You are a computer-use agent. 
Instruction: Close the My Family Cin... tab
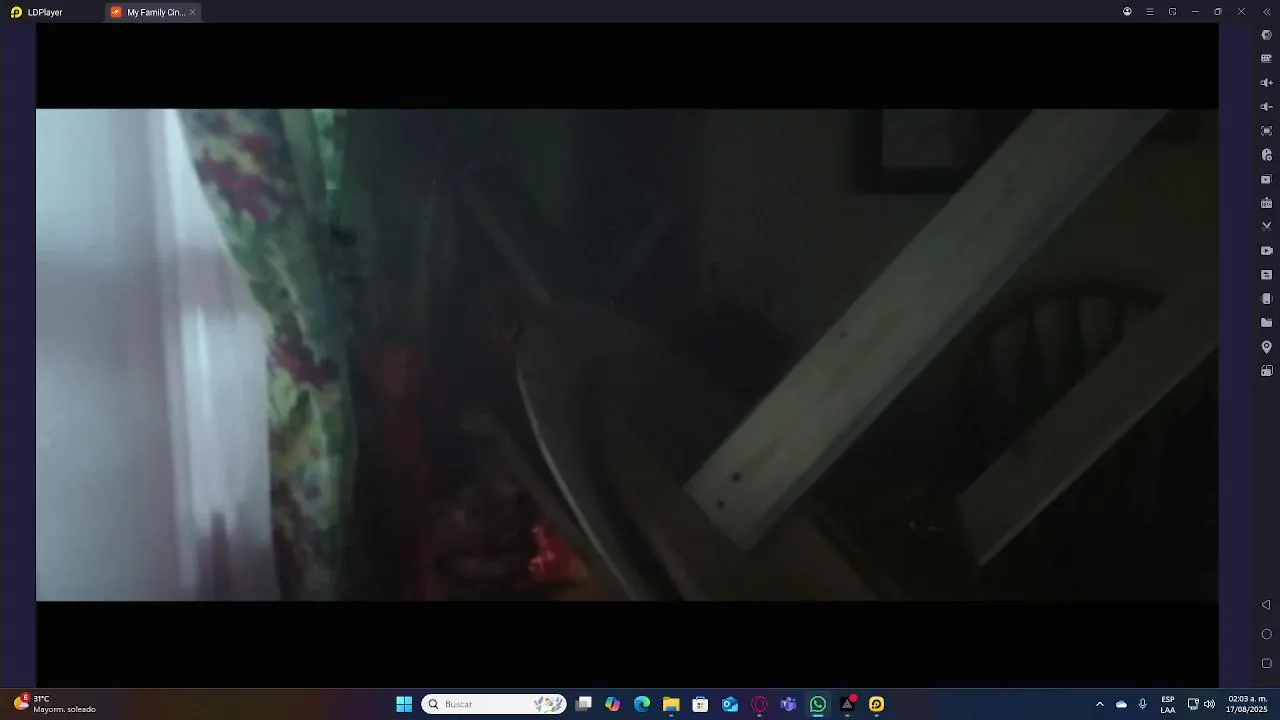click(192, 12)
